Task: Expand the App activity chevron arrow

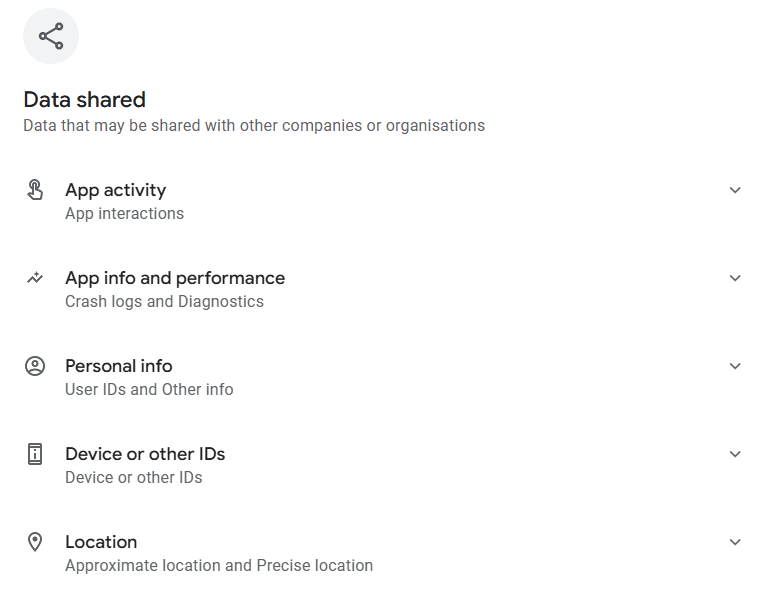Action: 735,190
